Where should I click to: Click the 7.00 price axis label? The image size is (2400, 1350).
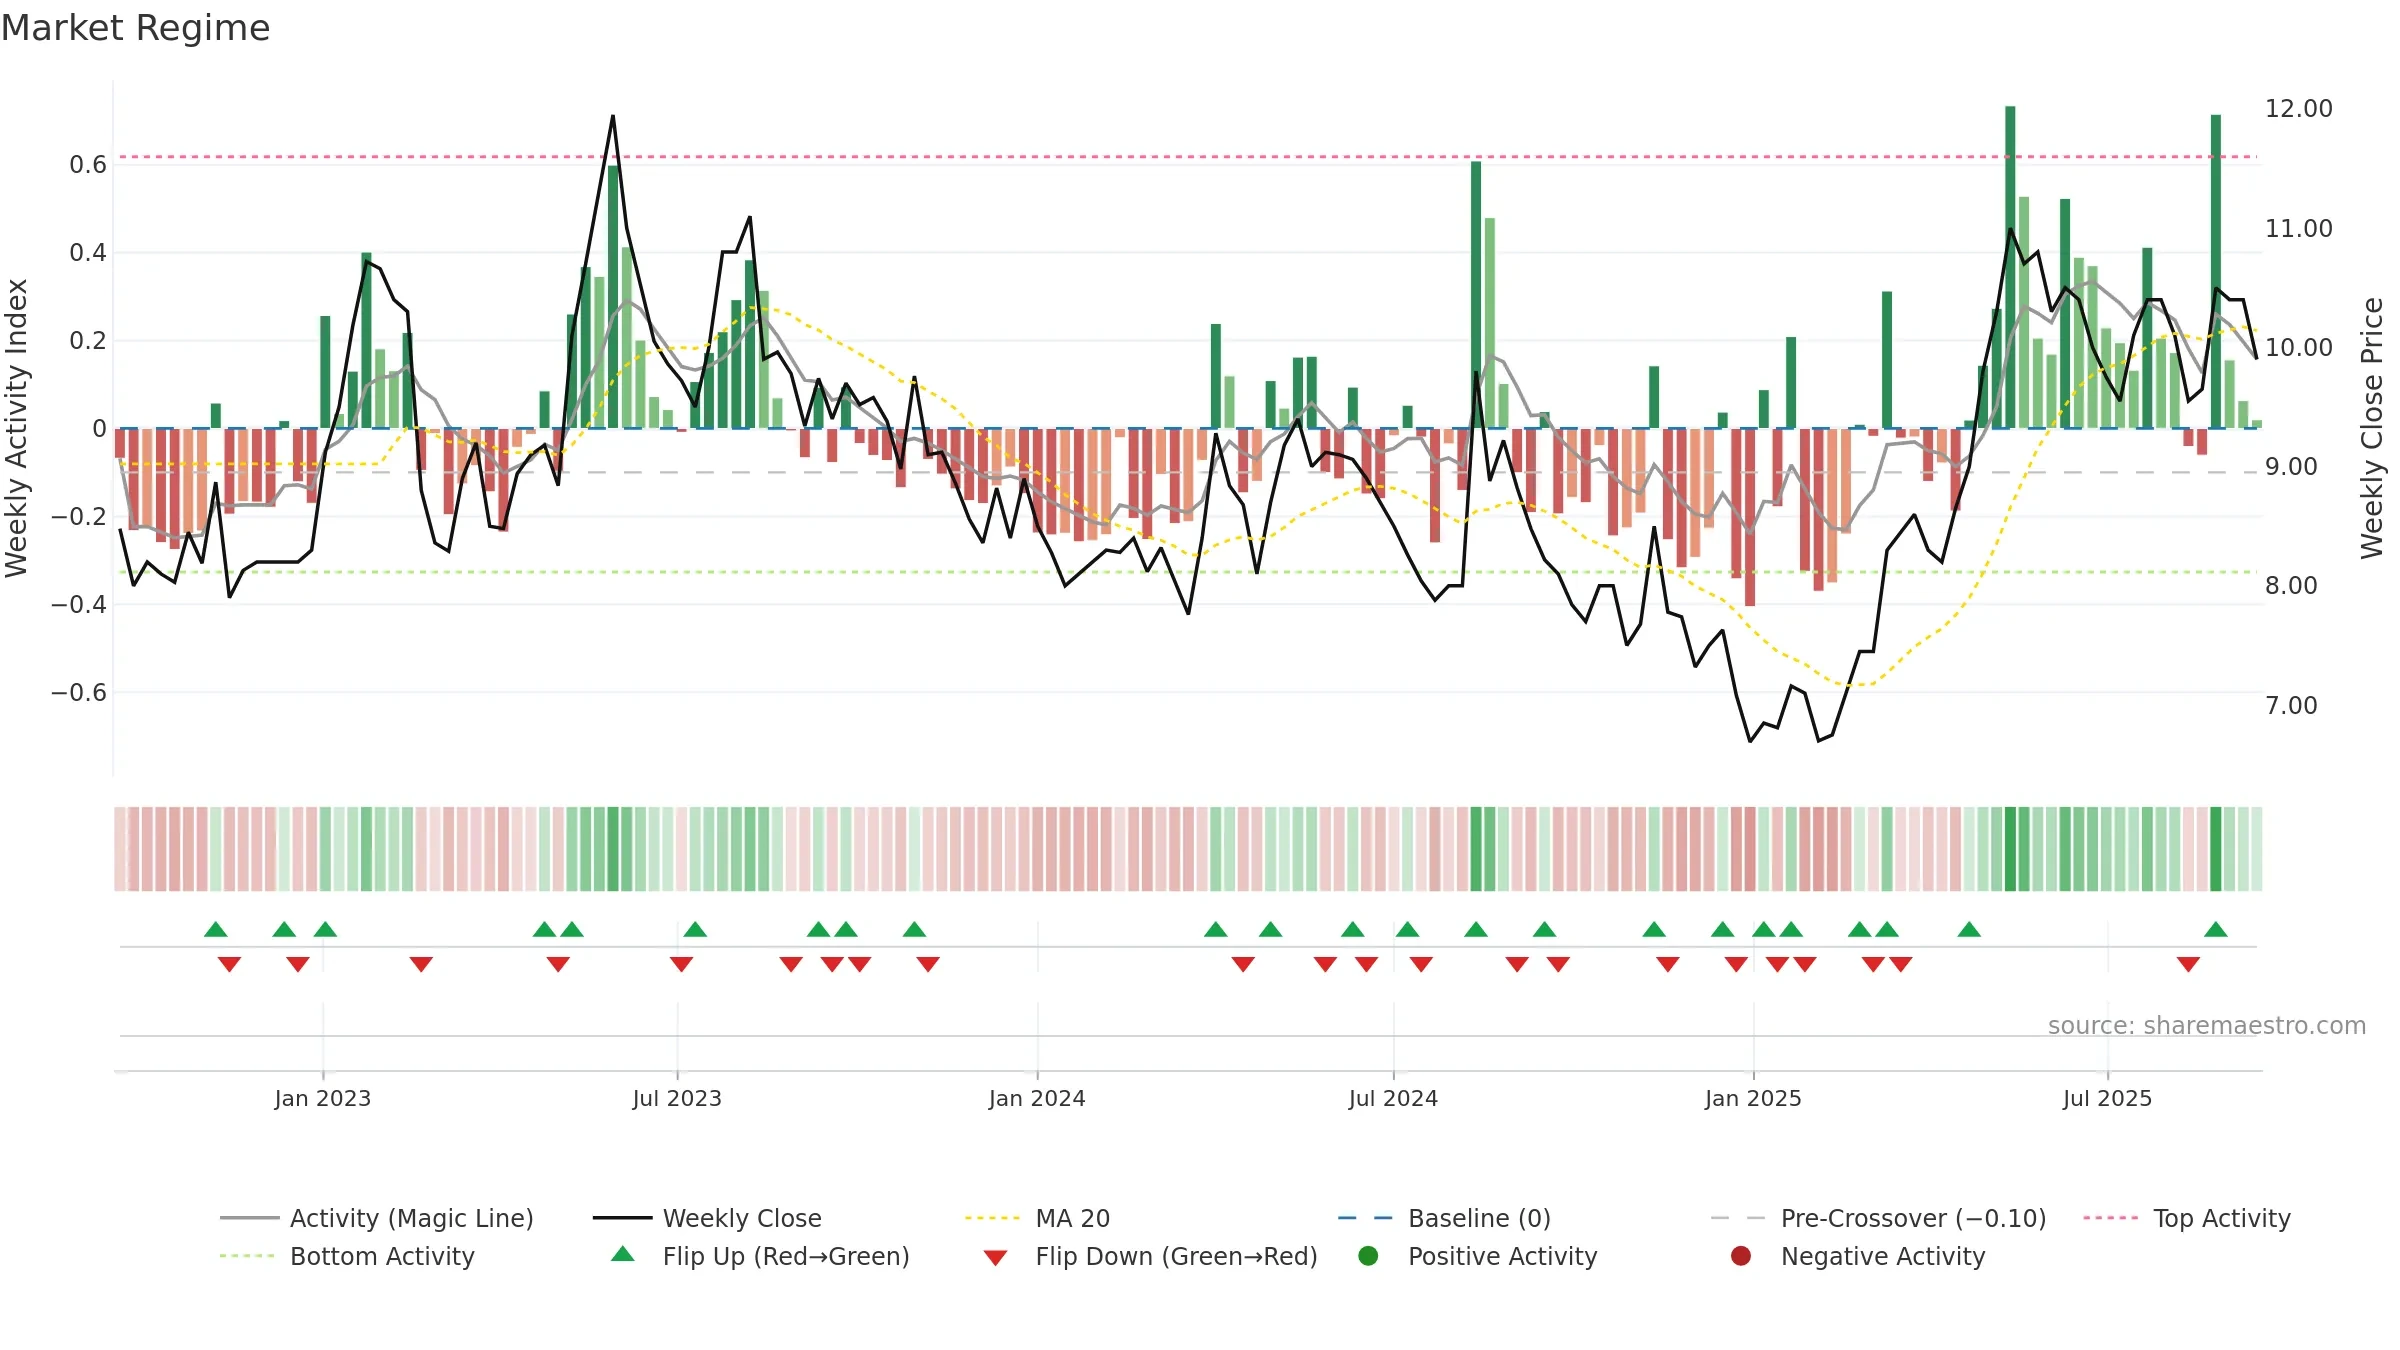point(2291,706)
